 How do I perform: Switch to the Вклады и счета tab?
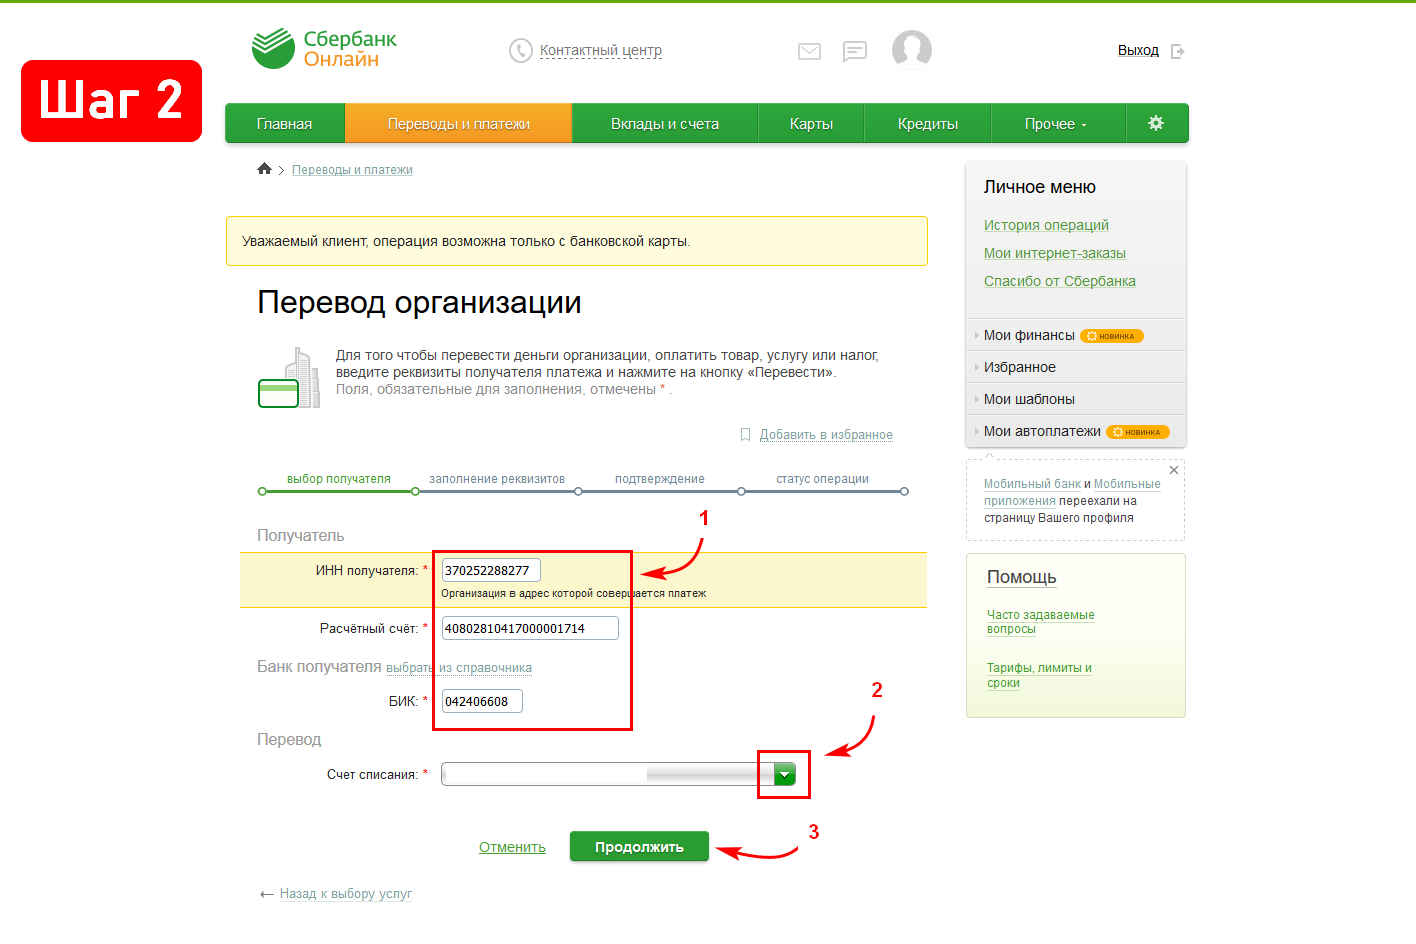(665, 124)
